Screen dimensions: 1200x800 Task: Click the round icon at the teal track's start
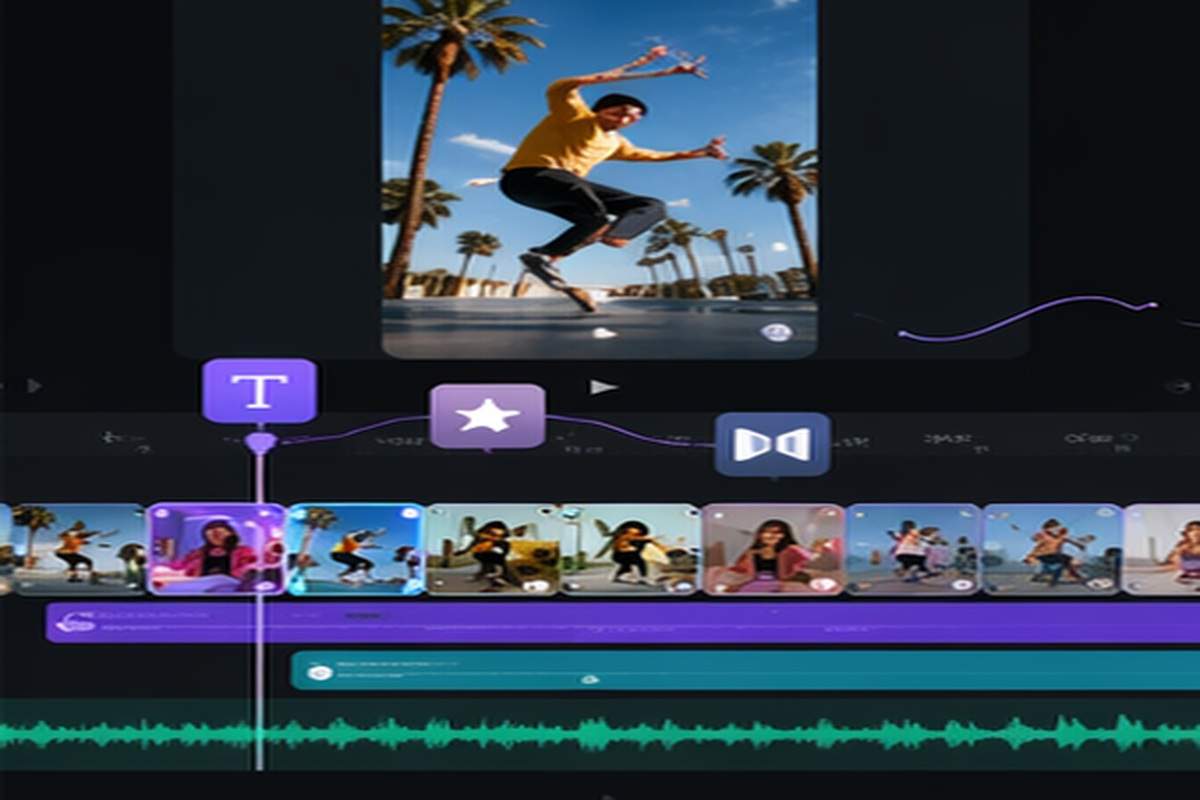(x=319, y=672)
